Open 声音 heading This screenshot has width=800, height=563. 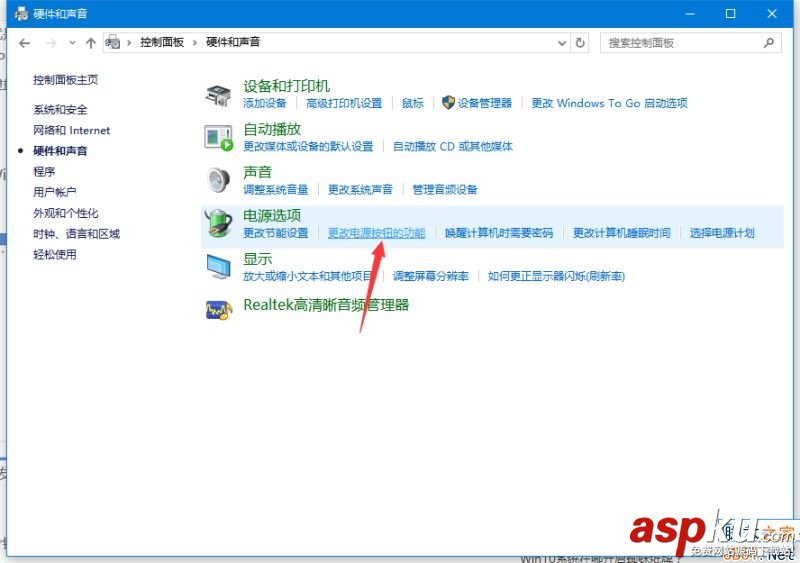click(x=257, y=173)
